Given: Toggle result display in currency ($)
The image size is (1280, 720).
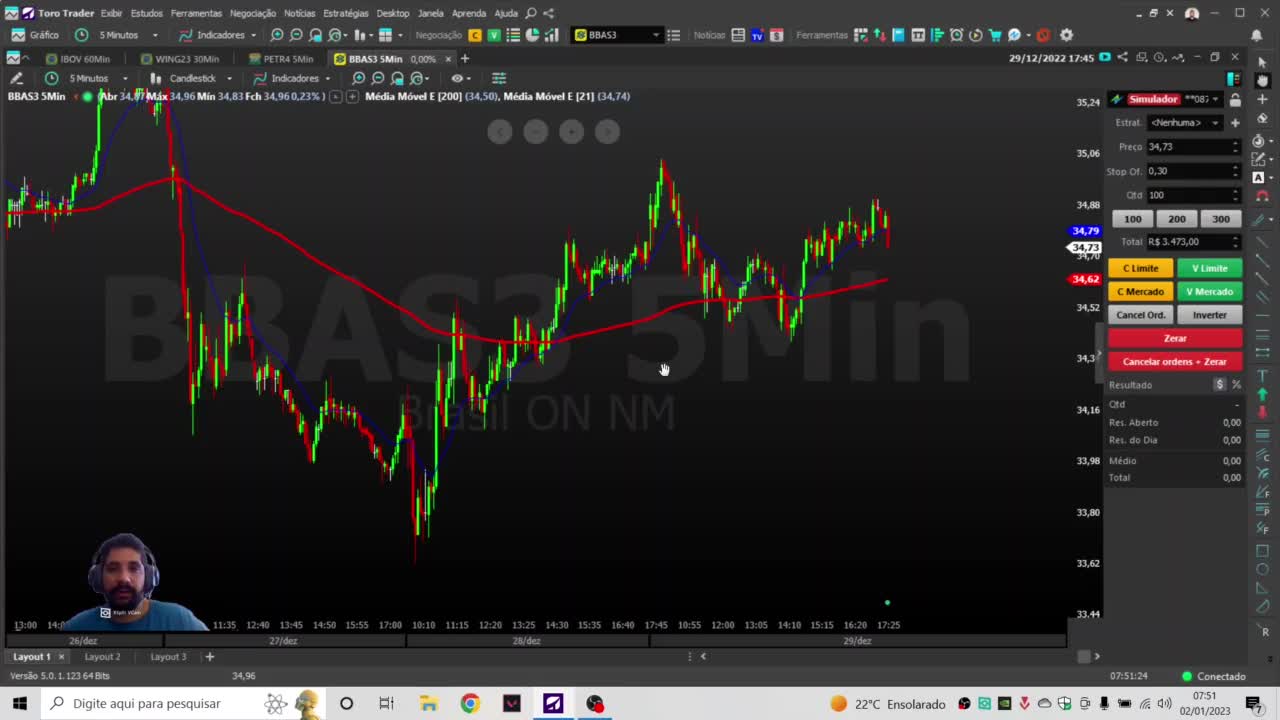Looking at the screenshot, I should pos(1219,385).
